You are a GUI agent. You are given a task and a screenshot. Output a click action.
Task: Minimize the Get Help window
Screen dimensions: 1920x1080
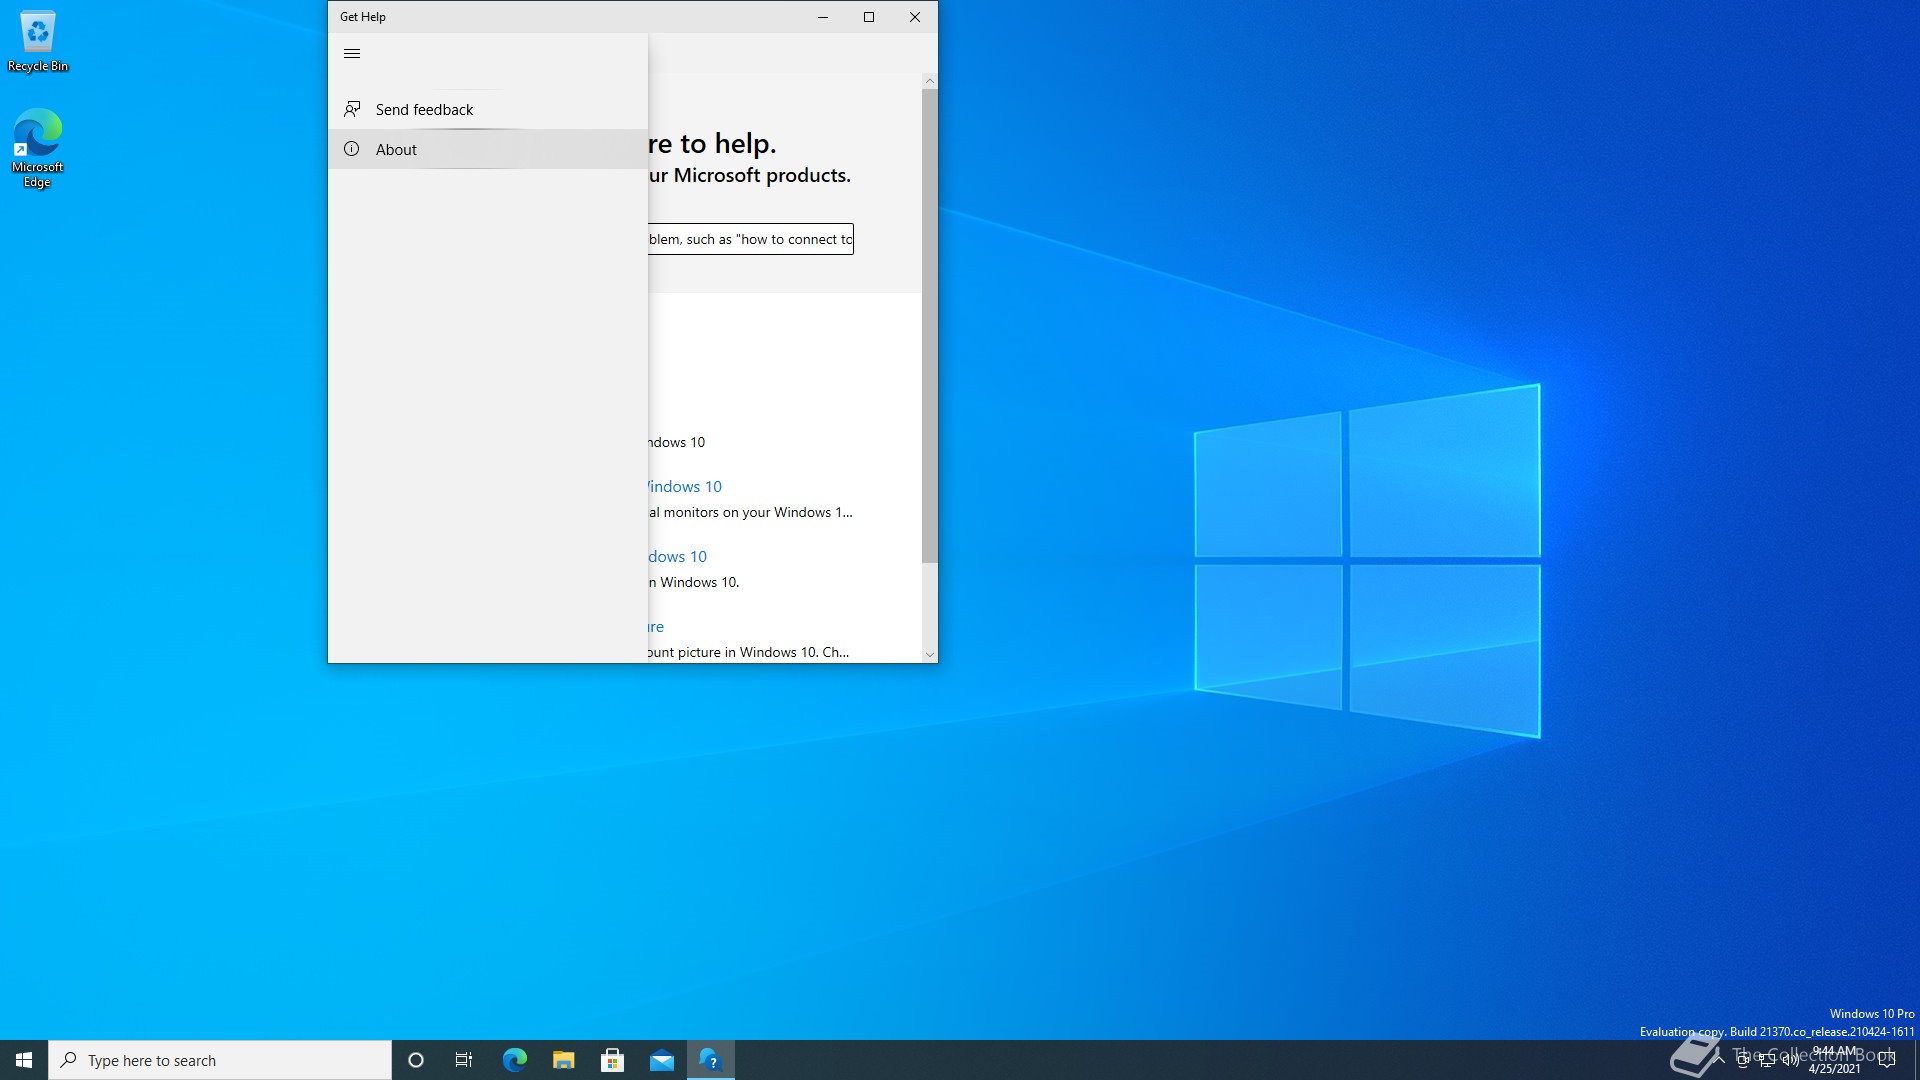(x=823, y=17)
